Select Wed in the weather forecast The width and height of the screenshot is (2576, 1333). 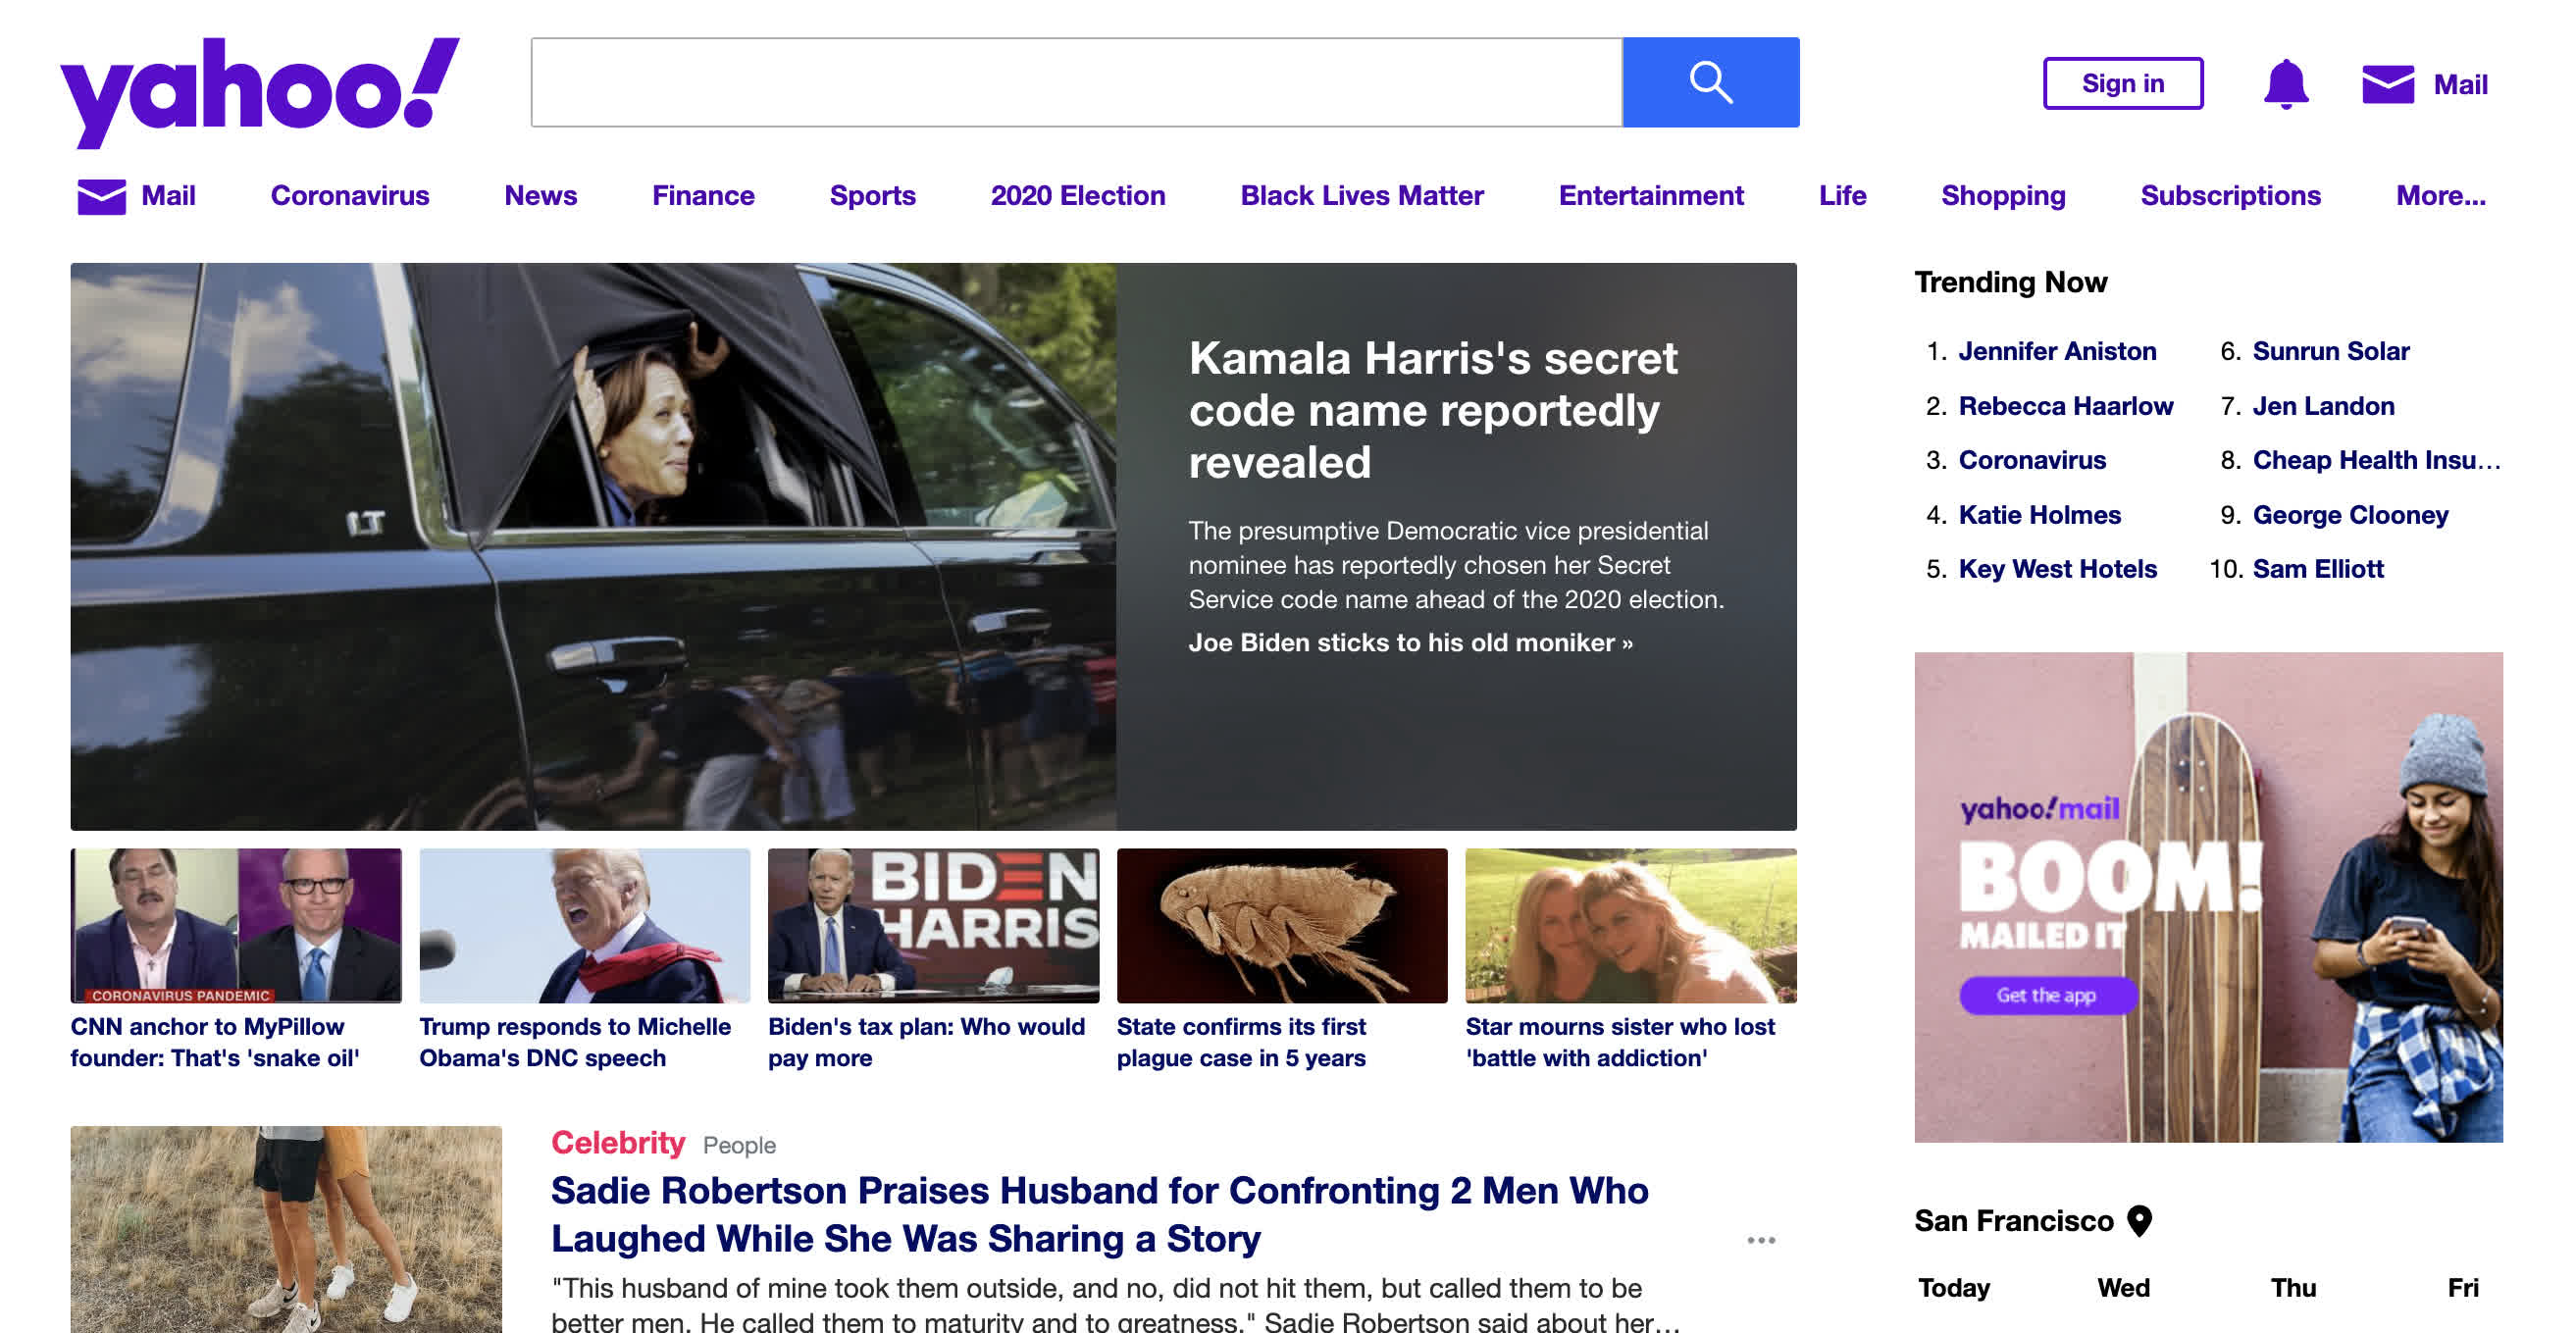tap(2123, 1287)
